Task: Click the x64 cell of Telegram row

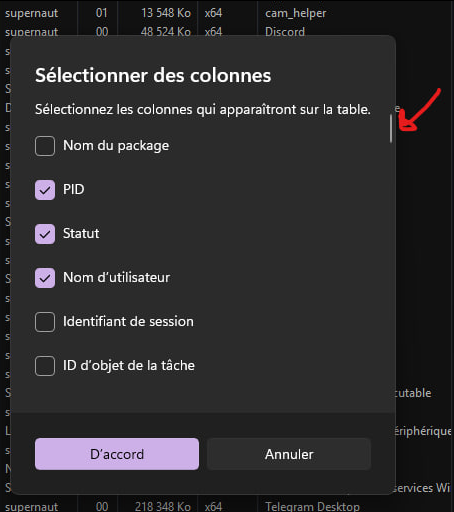Action: (x=213, y=507)
